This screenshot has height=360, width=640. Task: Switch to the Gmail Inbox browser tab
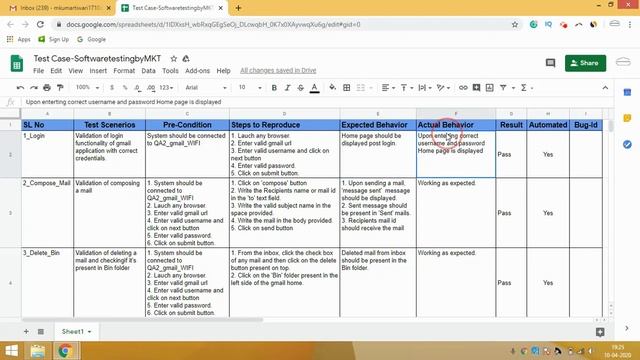[60, 8]
